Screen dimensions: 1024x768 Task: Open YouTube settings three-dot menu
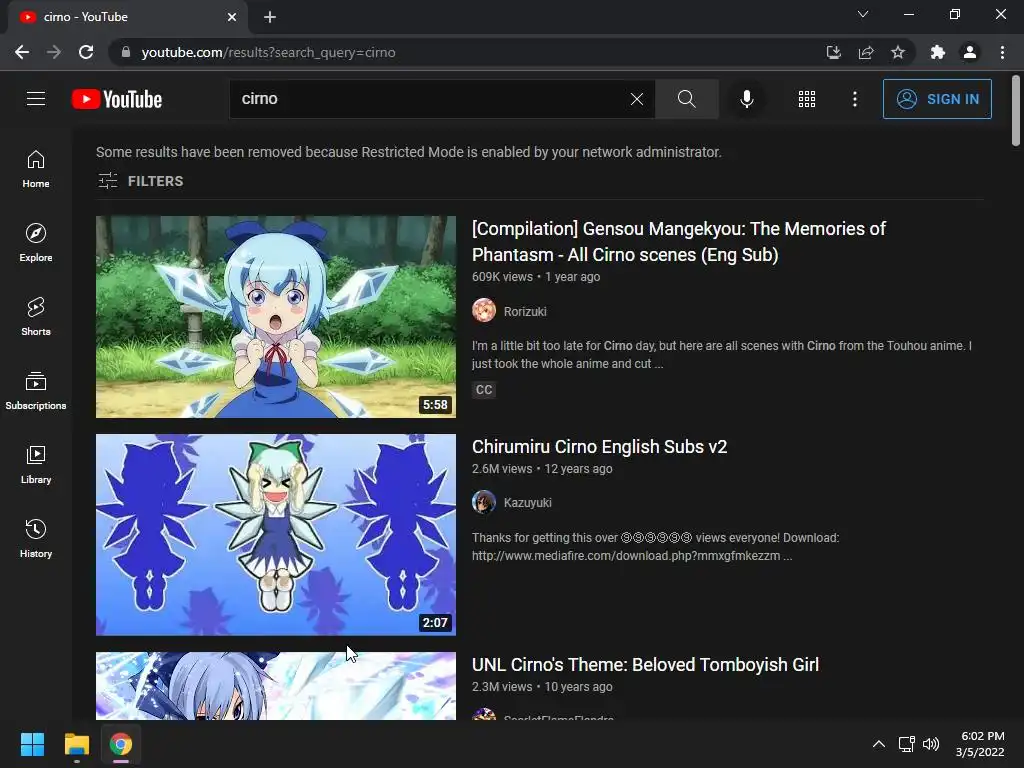pyautogui.click(x=854, y=99)
